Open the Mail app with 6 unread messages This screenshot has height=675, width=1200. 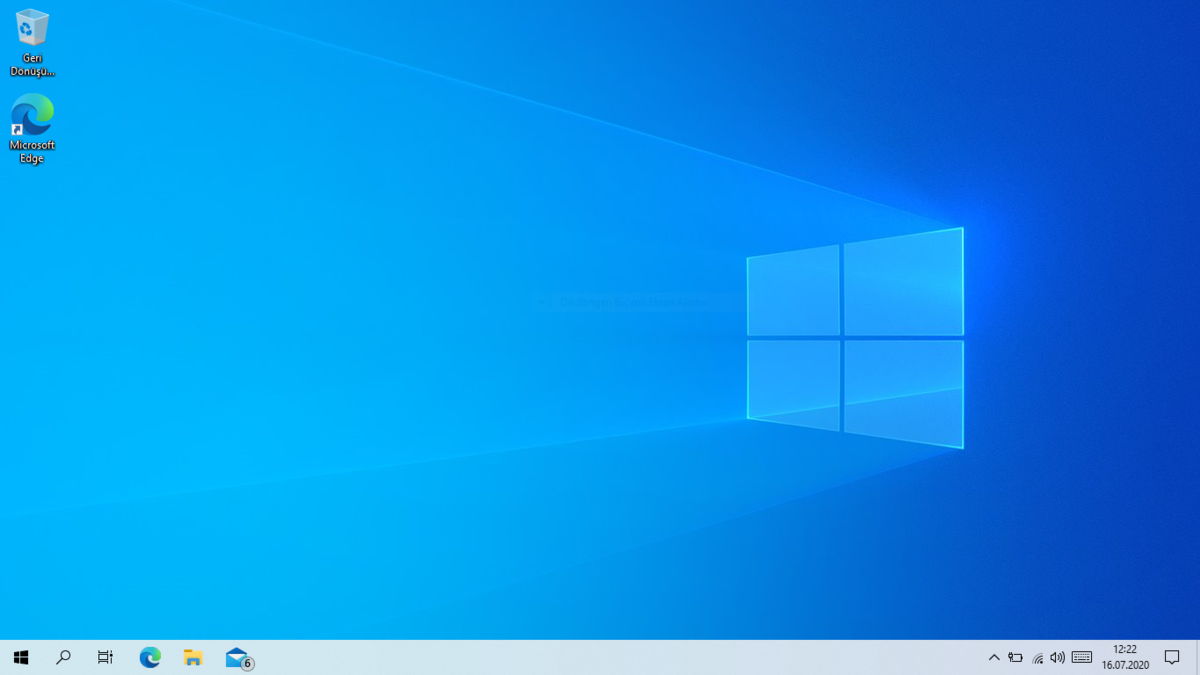click(234, 657)
